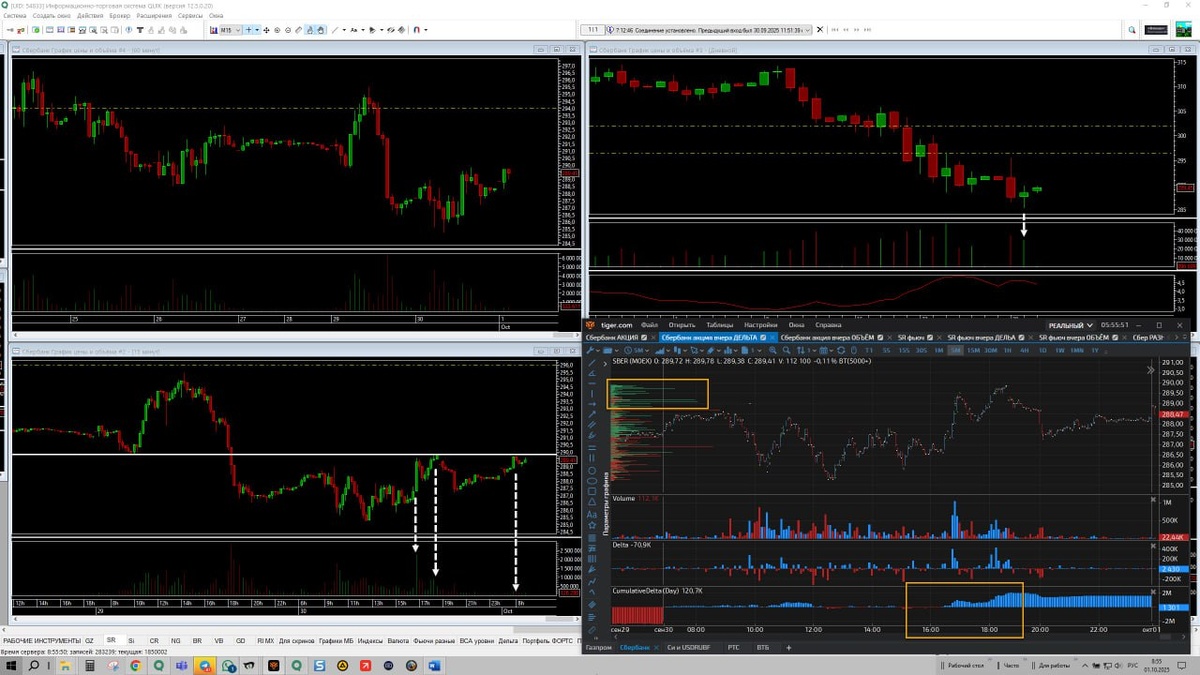The image size is (1200, 675).
Task: Add a new workspace tab with plus
Action: click(x=788, y=648)
